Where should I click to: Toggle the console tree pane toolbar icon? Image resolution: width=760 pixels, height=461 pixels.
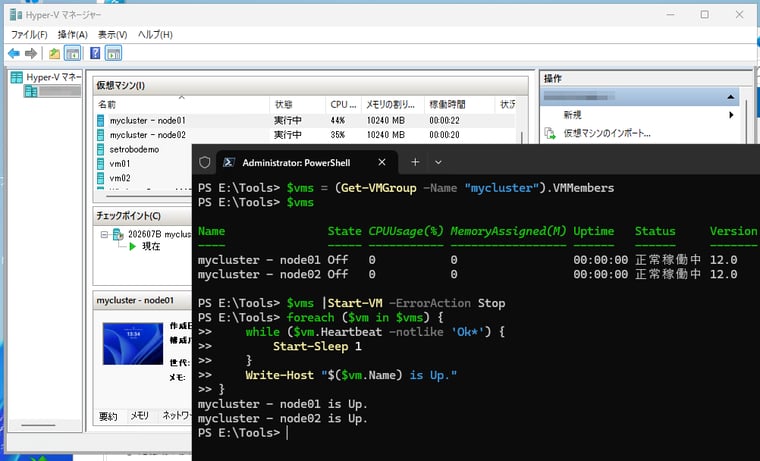(73, 53)
